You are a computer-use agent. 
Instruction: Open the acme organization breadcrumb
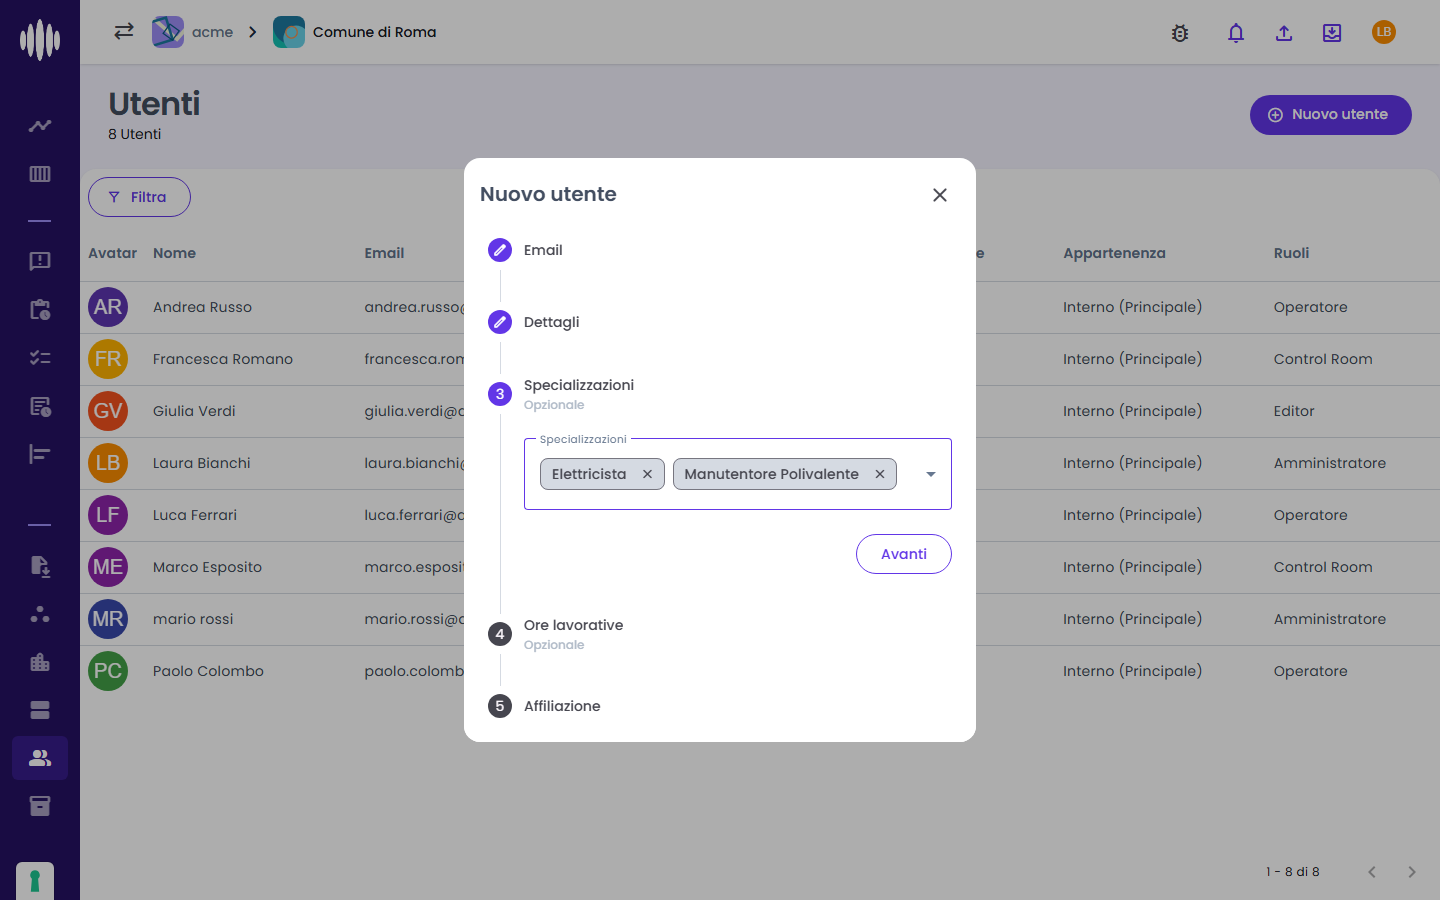pos(193,32)
